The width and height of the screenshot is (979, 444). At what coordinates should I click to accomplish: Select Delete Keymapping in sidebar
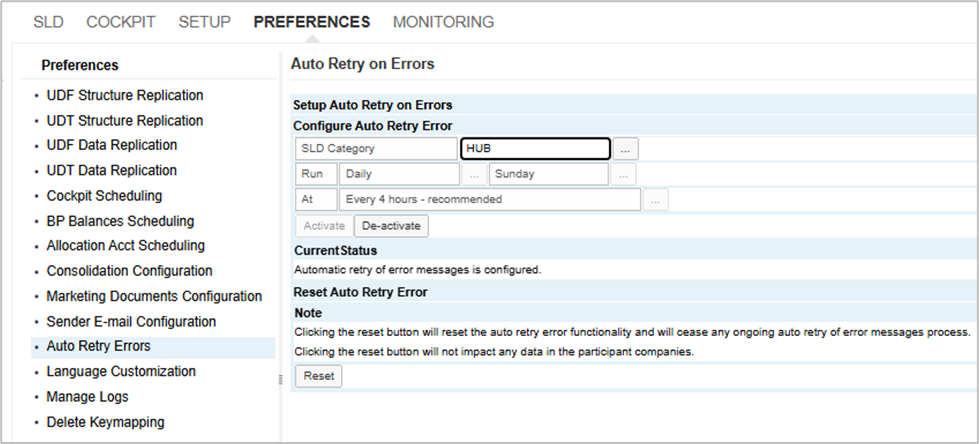click(x=105, y=422)
